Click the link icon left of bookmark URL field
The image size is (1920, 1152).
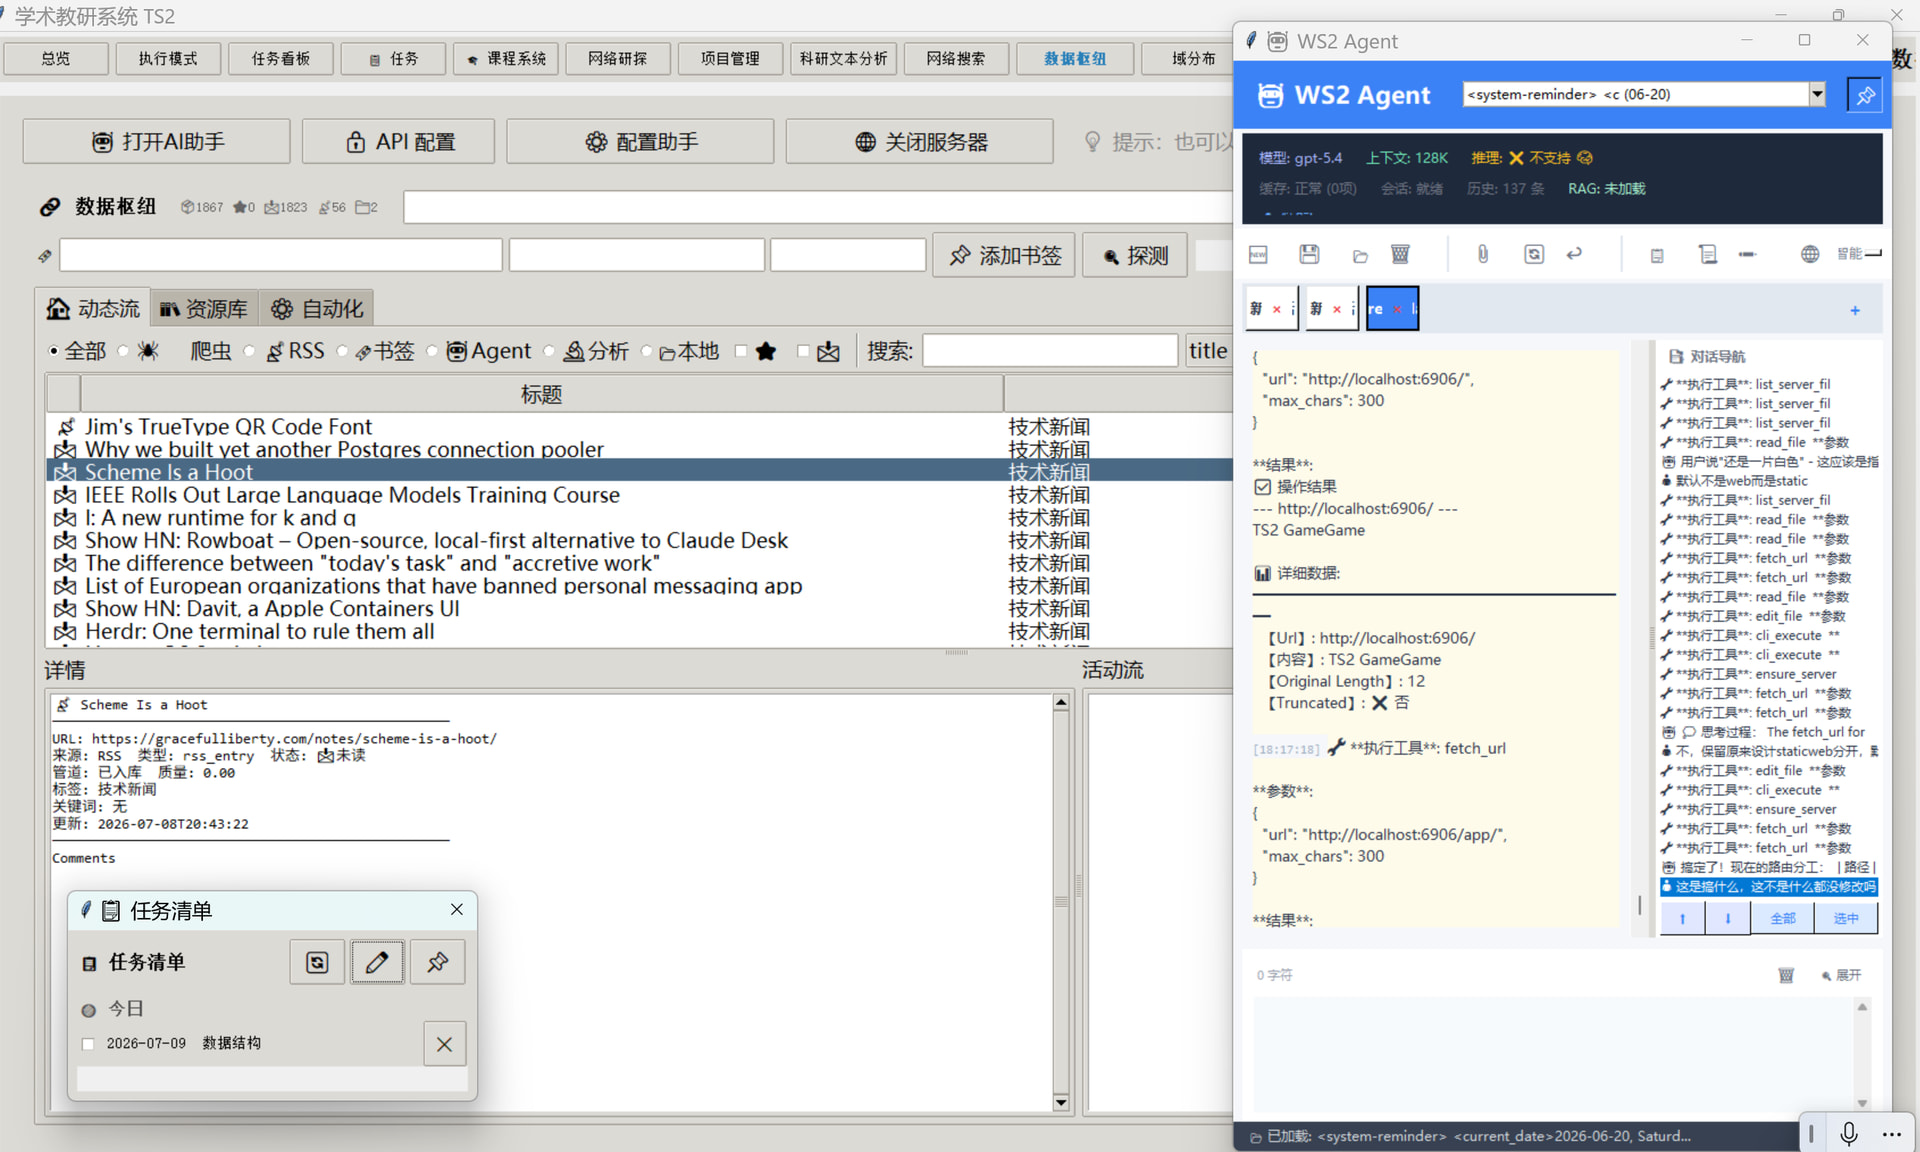[45, 256]
